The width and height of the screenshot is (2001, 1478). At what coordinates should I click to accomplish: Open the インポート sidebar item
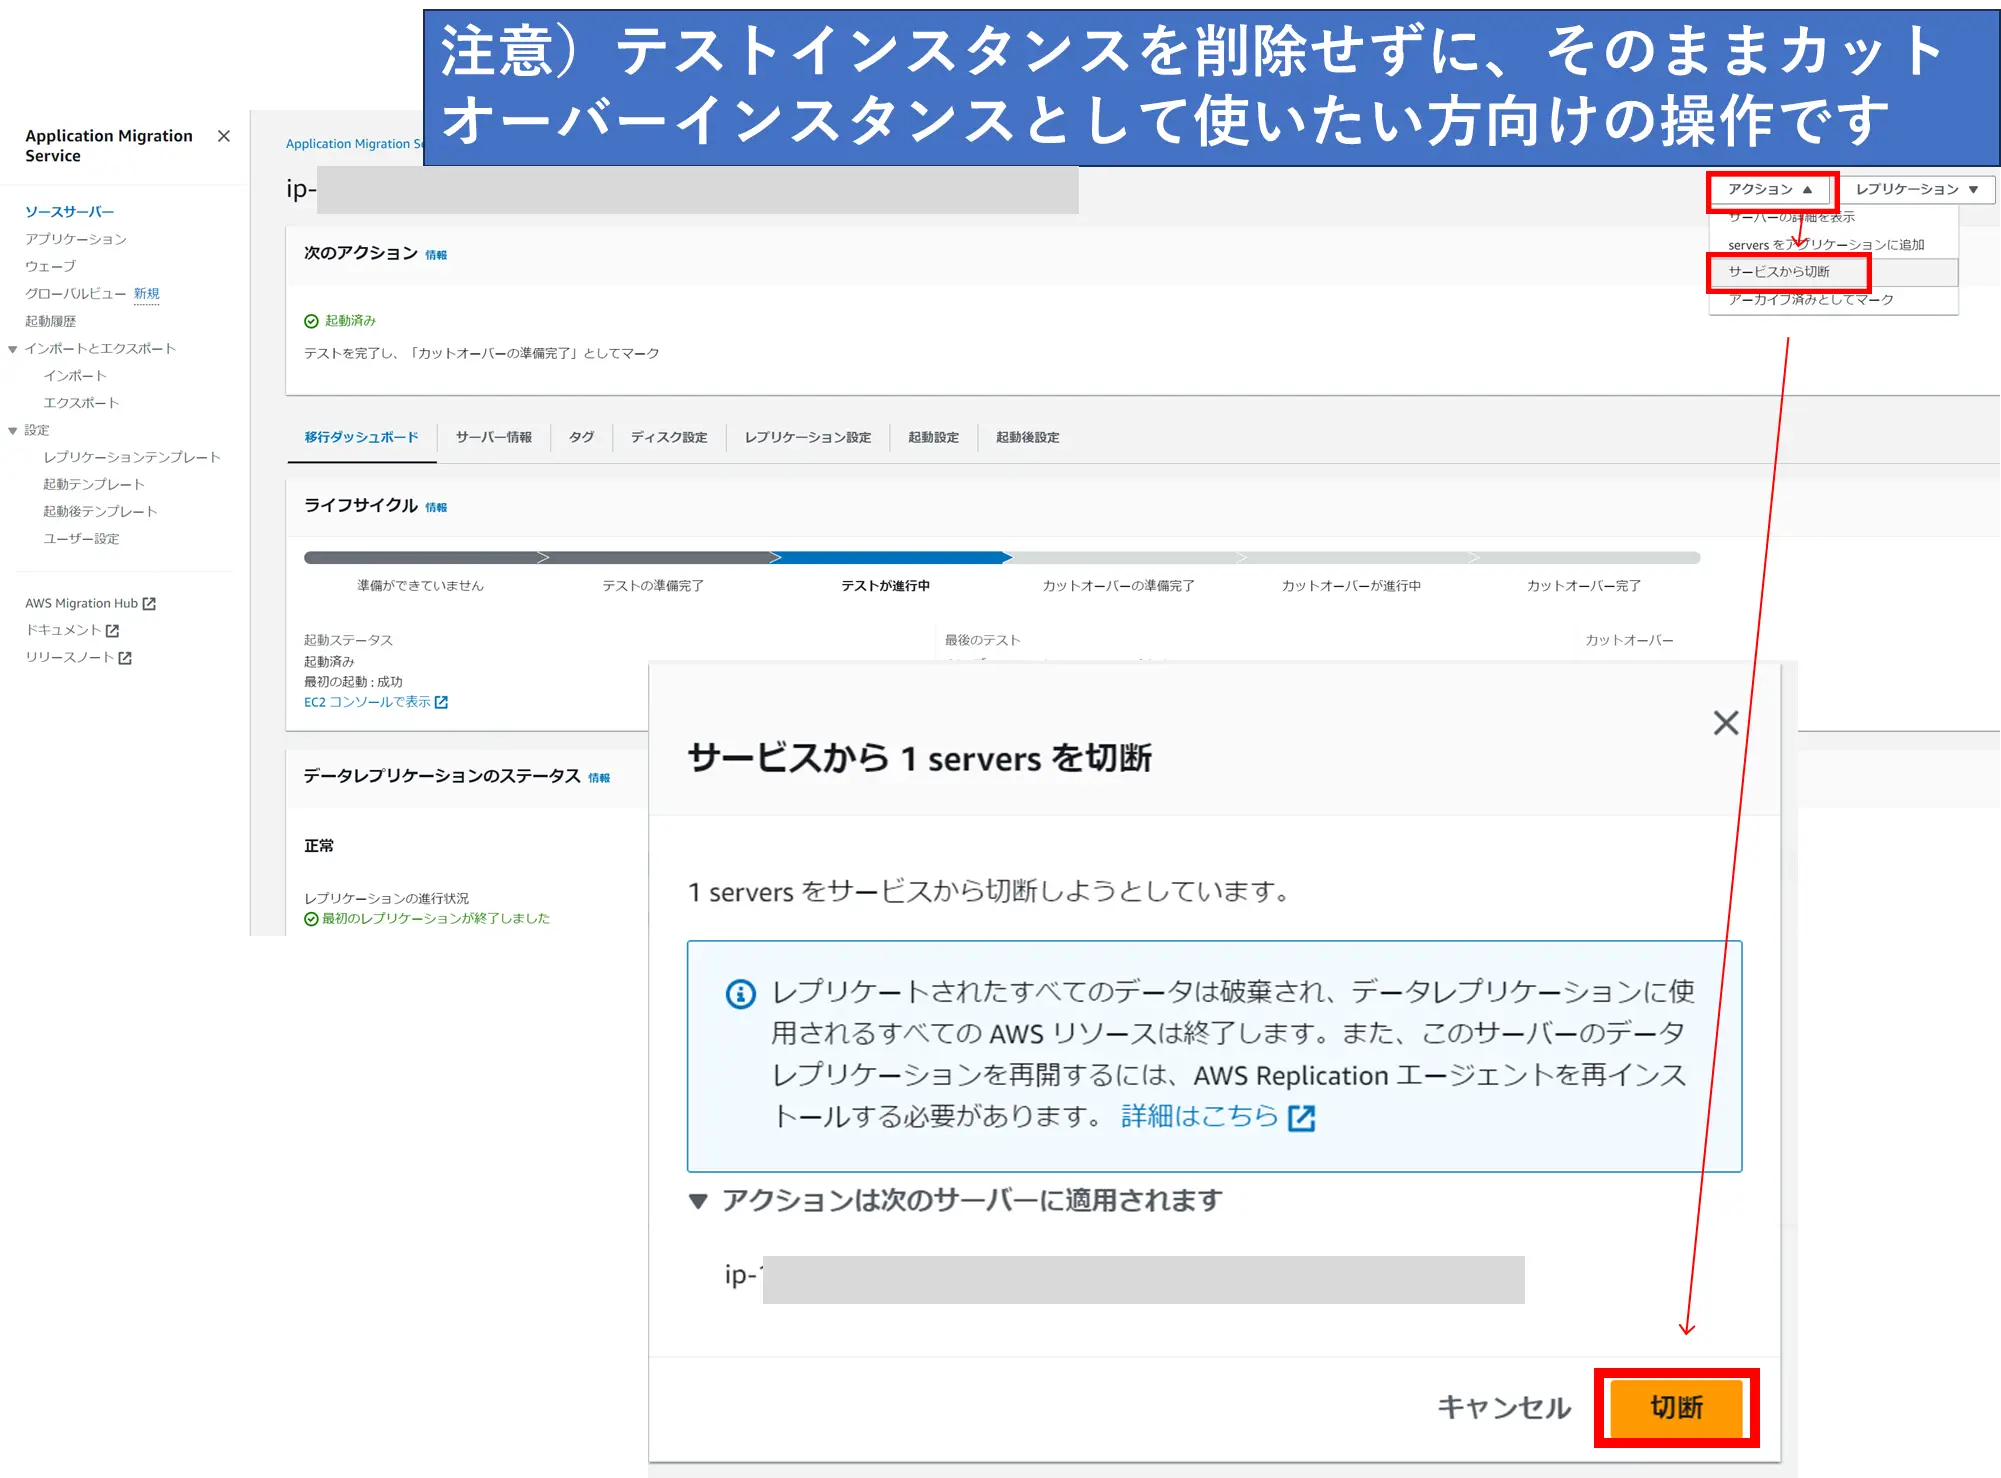(75, 376)
